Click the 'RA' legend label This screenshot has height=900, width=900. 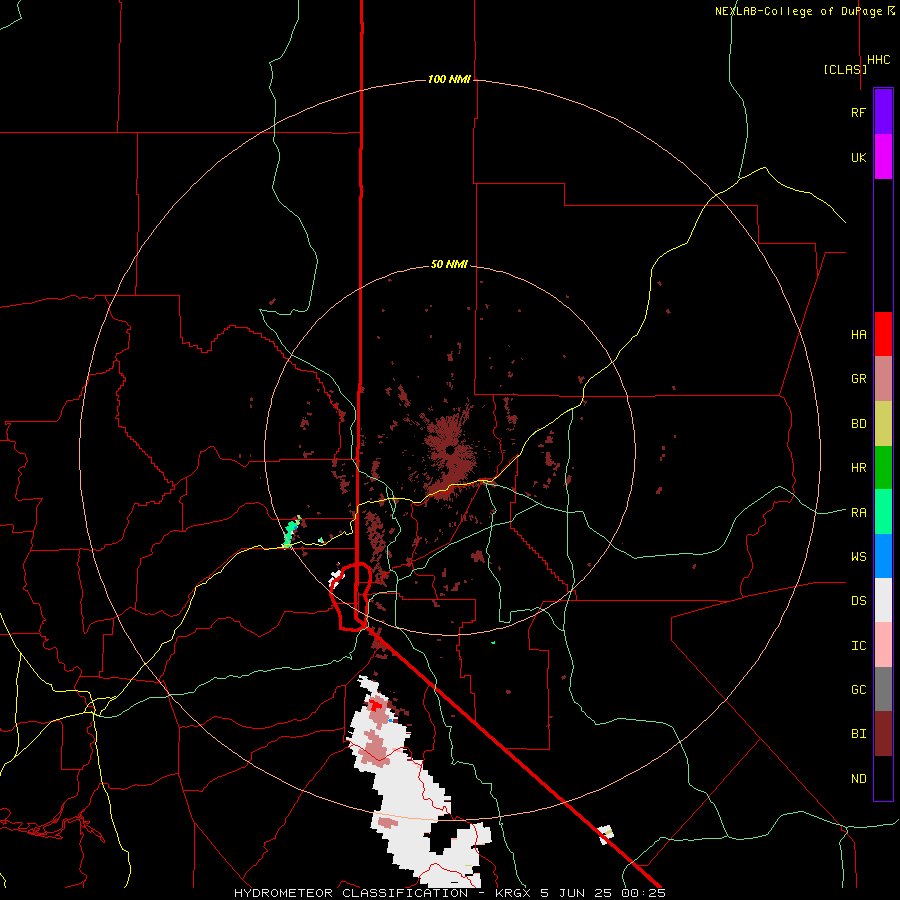tap(858, 513)
